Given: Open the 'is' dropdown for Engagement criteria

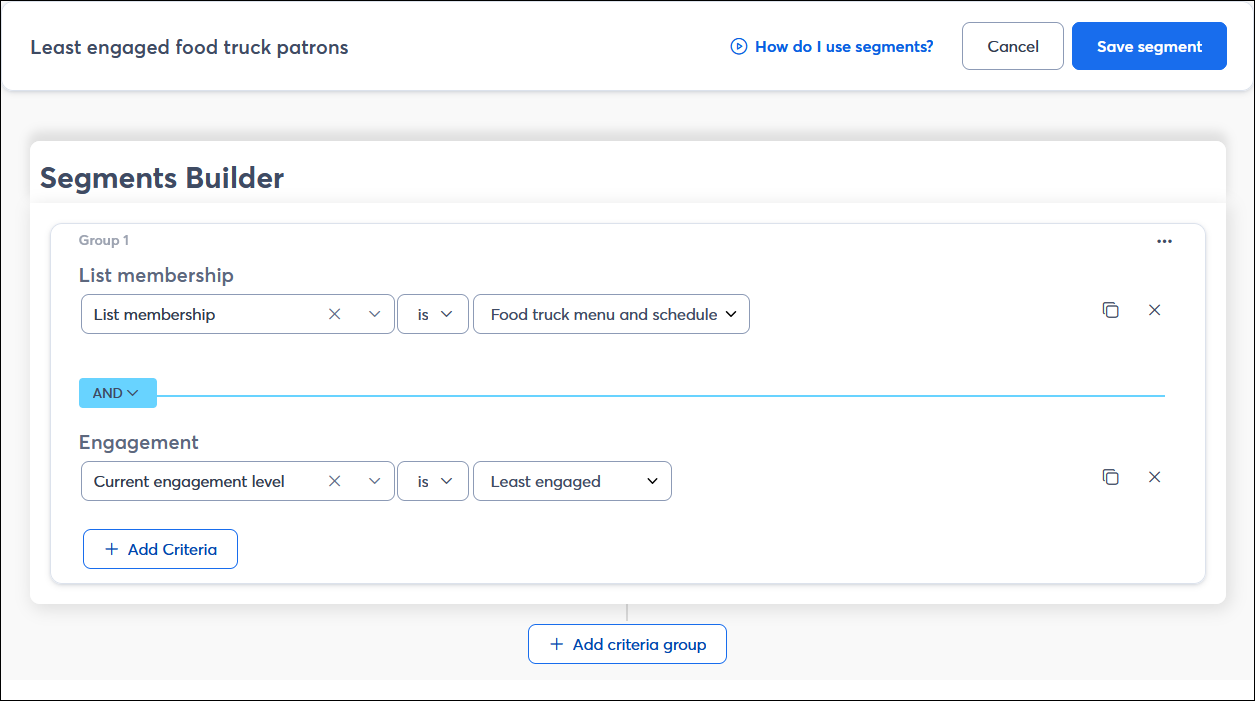Looking at the screenshot, I should pos(432,480).
